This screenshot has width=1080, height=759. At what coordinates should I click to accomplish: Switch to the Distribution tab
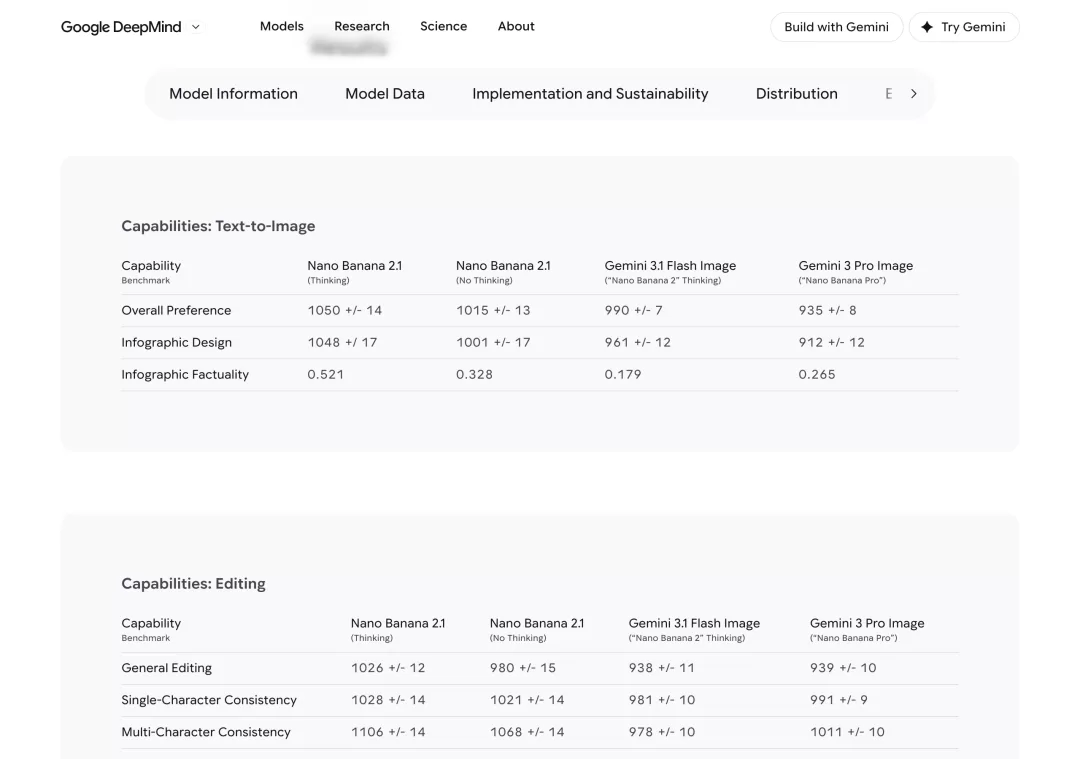(797, 94)
